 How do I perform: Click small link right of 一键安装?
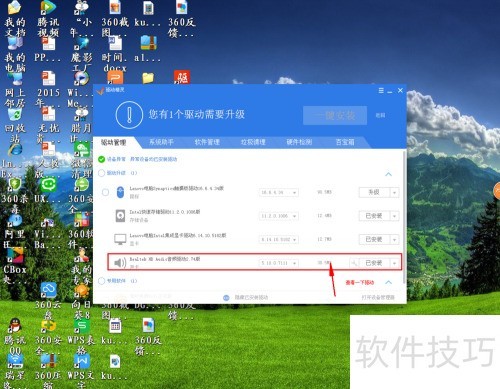tap(380, 115)
